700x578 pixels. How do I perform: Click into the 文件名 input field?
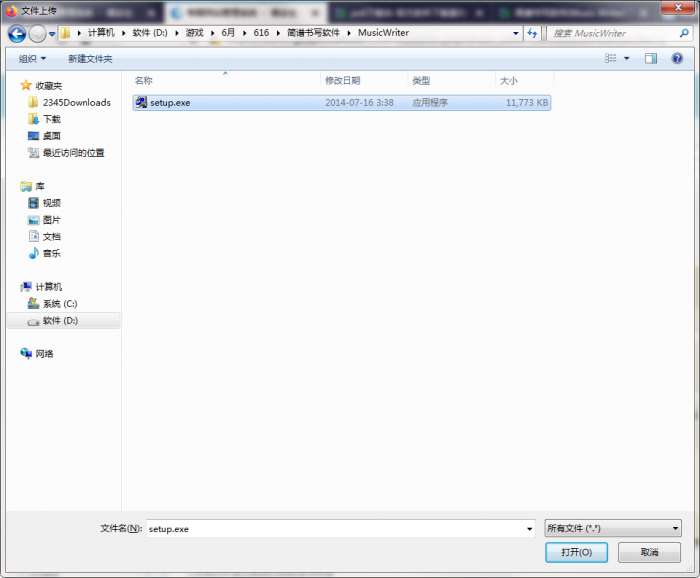336,529
